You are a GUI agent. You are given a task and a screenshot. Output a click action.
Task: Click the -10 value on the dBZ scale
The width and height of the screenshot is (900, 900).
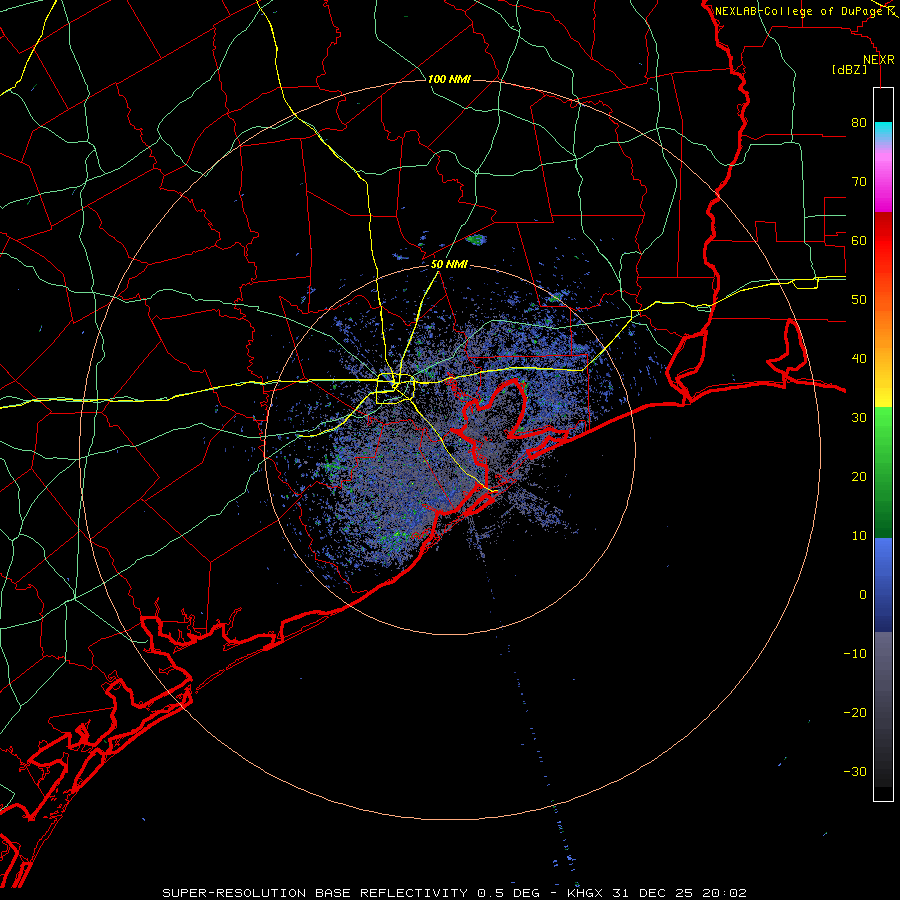point(855,654)
